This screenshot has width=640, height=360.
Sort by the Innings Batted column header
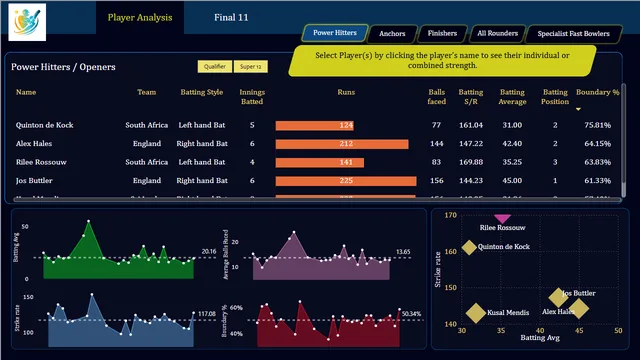(252, 97)
